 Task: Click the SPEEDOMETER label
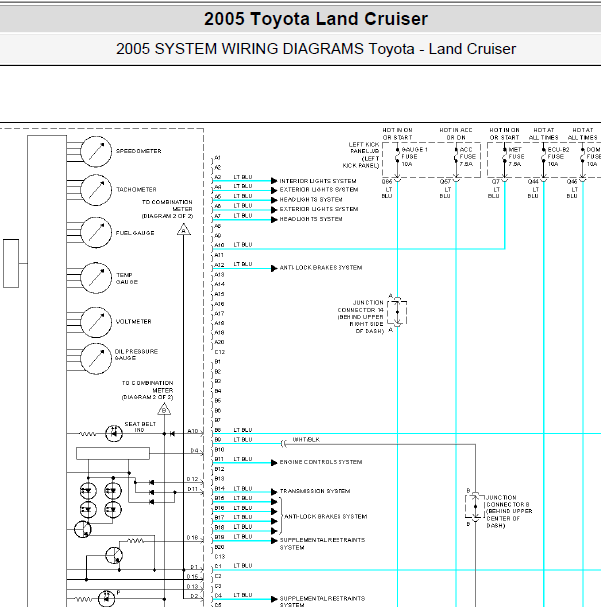click(139, 151)
